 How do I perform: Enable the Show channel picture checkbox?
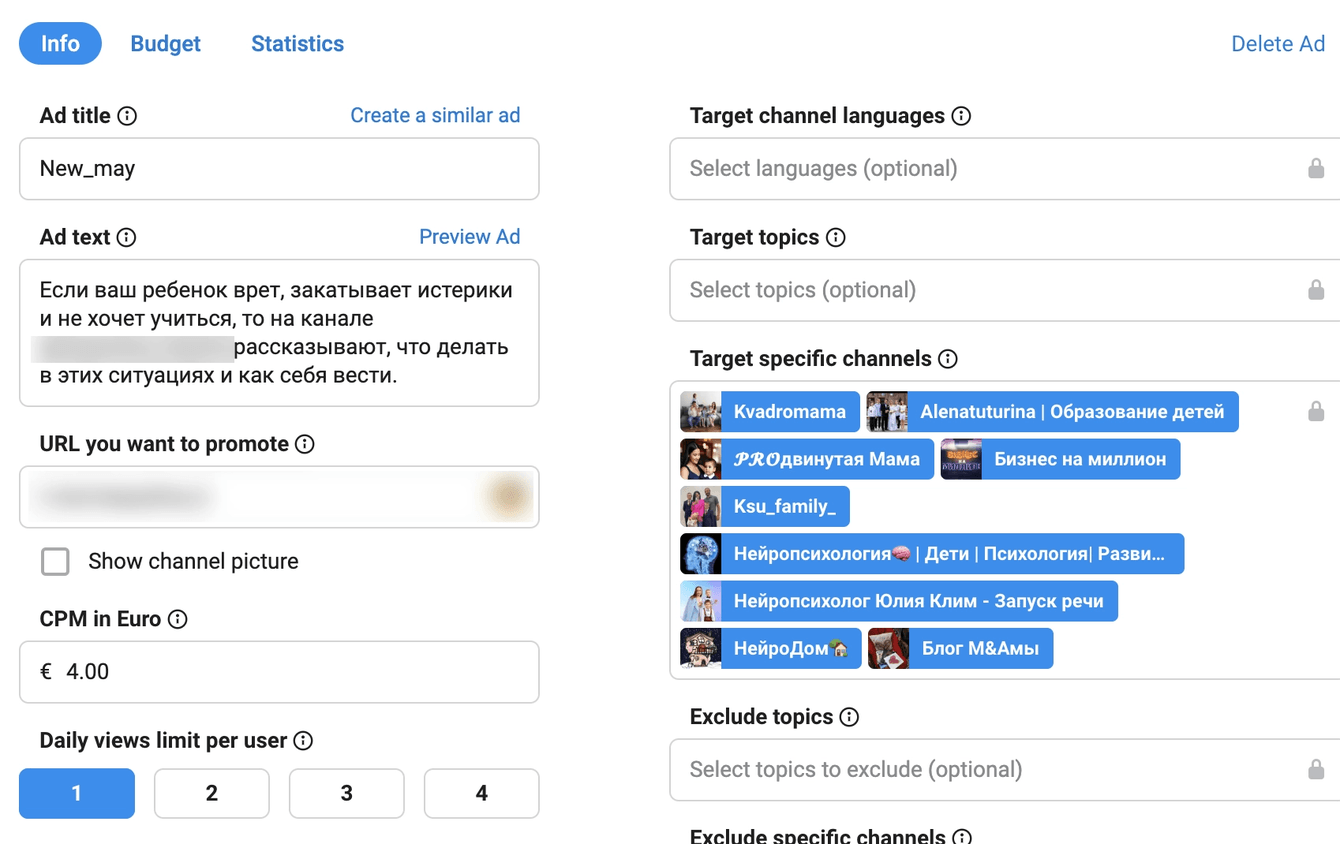point(55,562)
